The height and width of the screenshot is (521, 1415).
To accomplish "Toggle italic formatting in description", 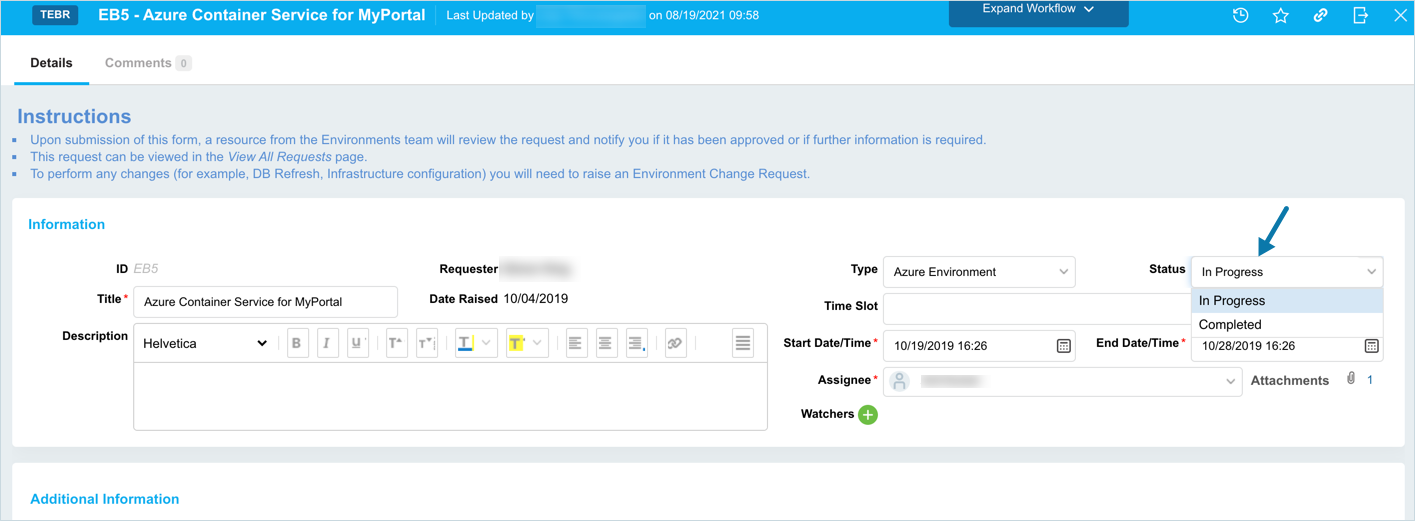I will click(327, 343).
